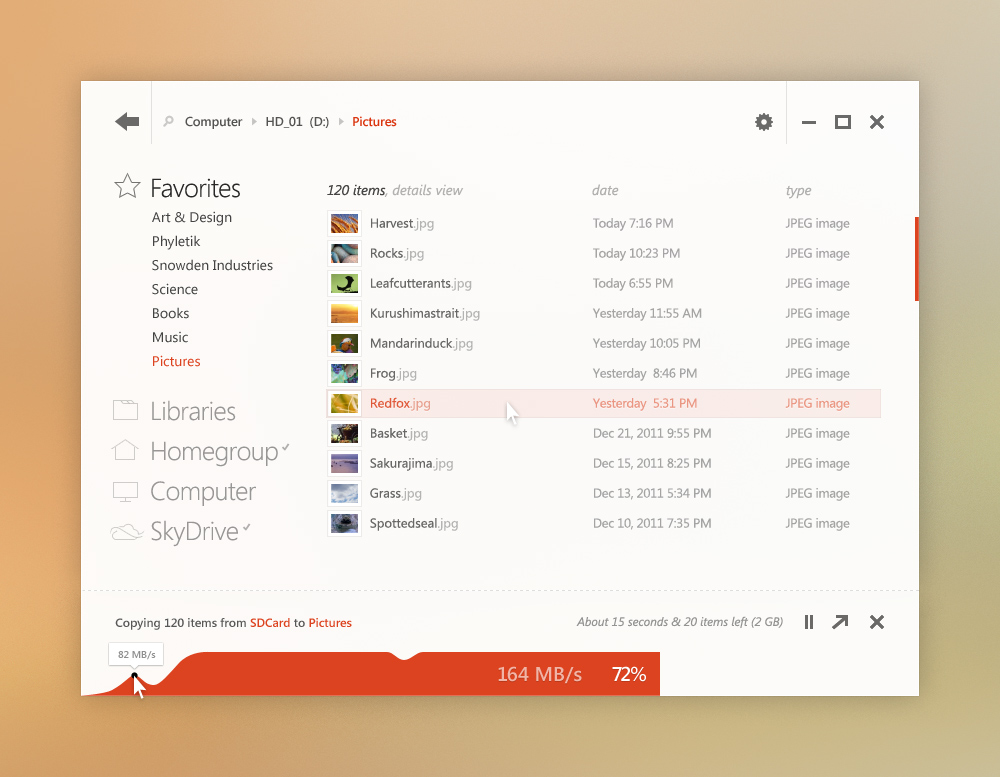This screenshot has width=1000, height=777.
Task: Expand copy details with arrow icon
Action: coord(840,622)
